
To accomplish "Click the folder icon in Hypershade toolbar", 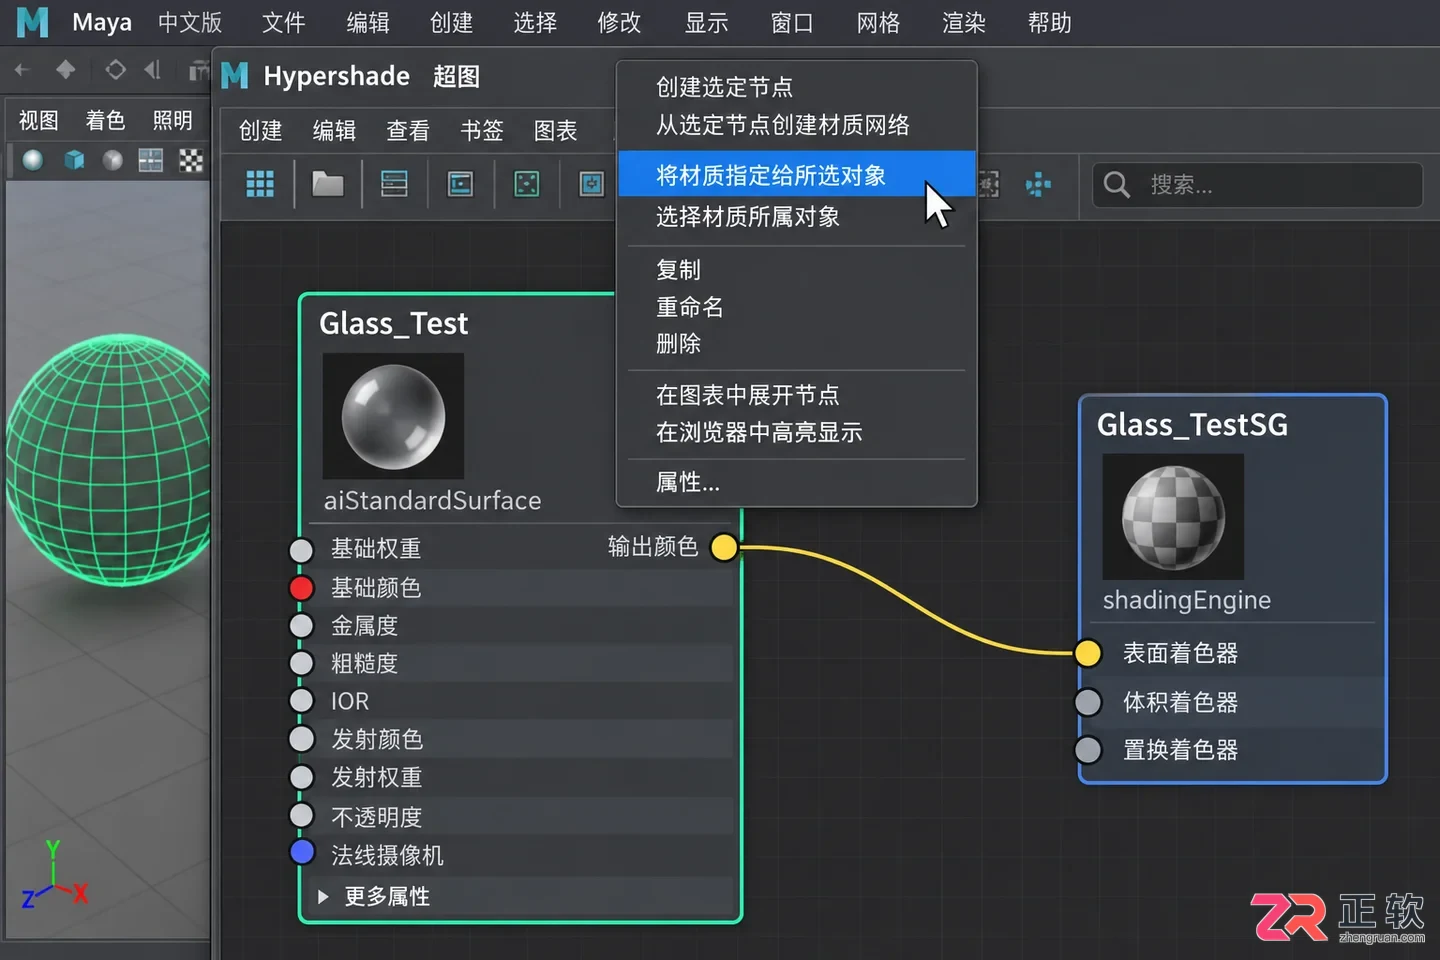I will 327,184.
